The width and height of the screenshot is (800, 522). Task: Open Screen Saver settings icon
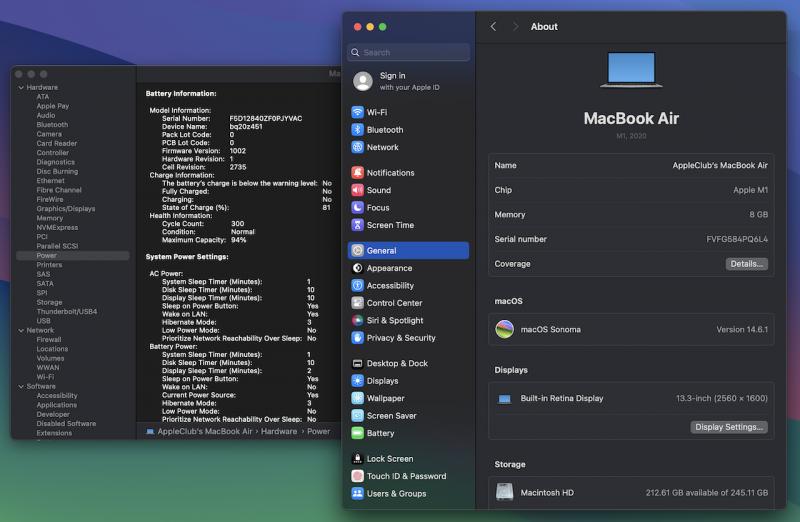click(358, 415)
